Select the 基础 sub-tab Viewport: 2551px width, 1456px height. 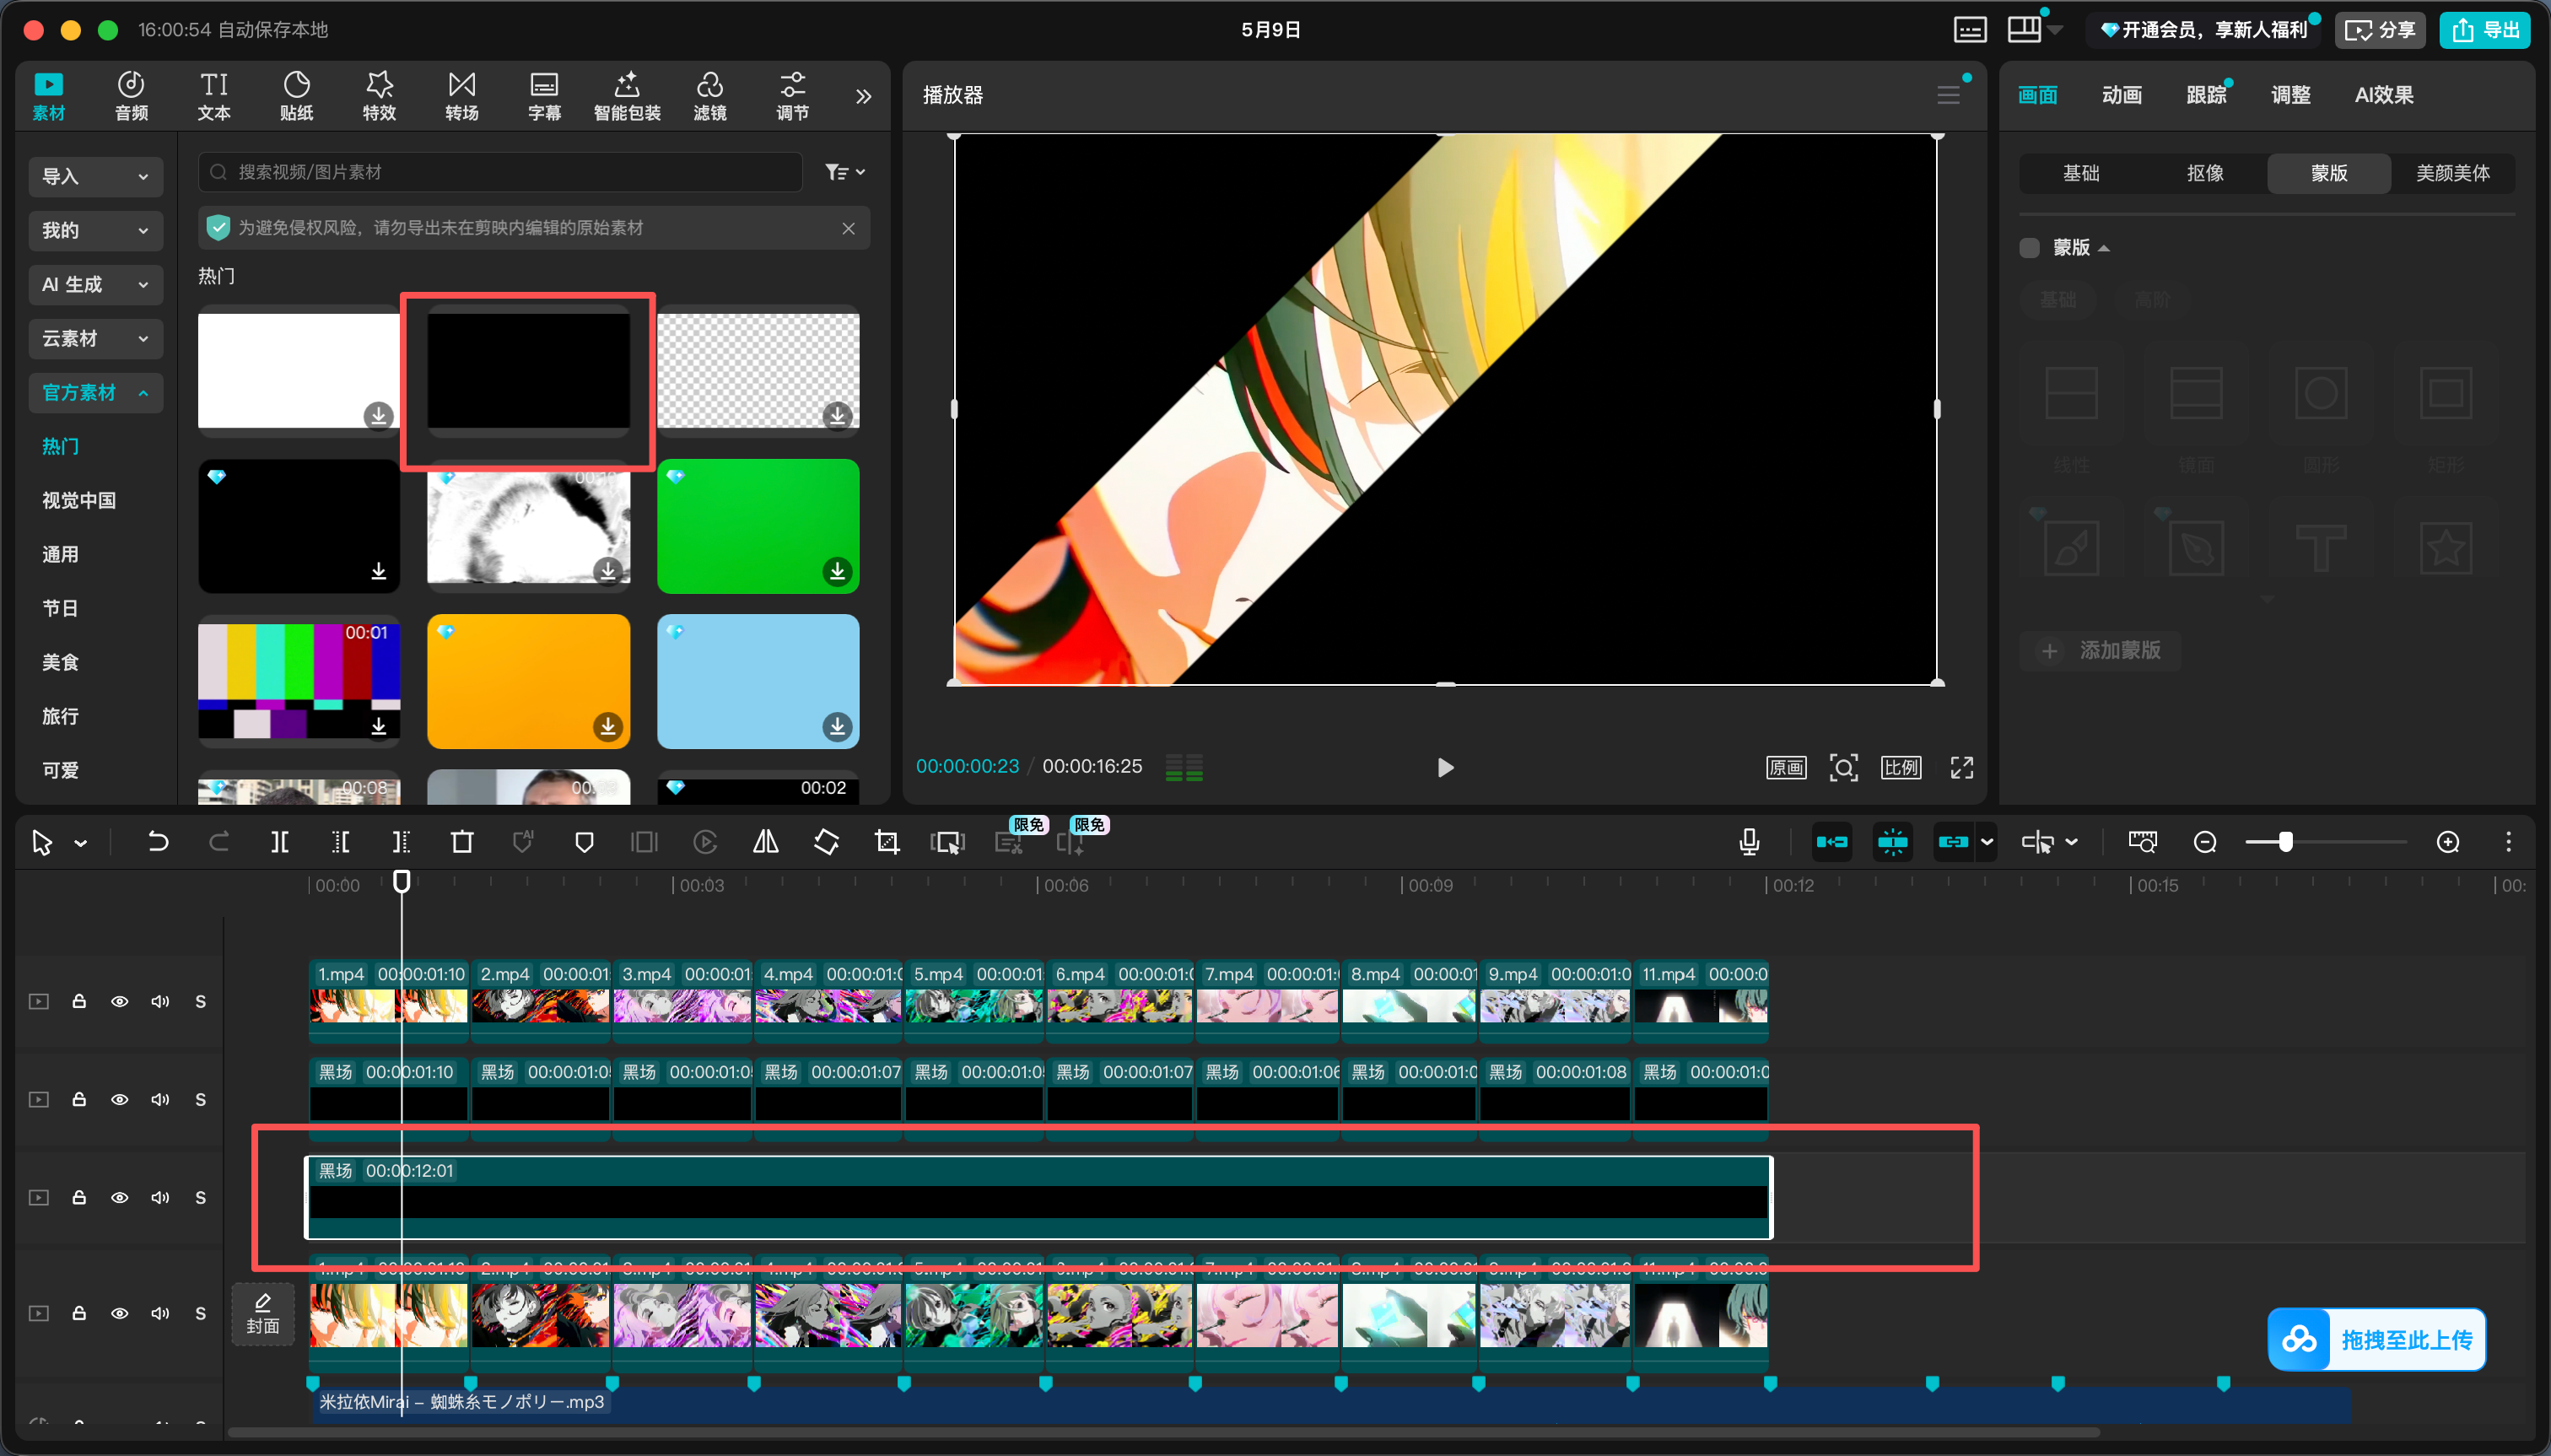click(x=2081, y=173)
